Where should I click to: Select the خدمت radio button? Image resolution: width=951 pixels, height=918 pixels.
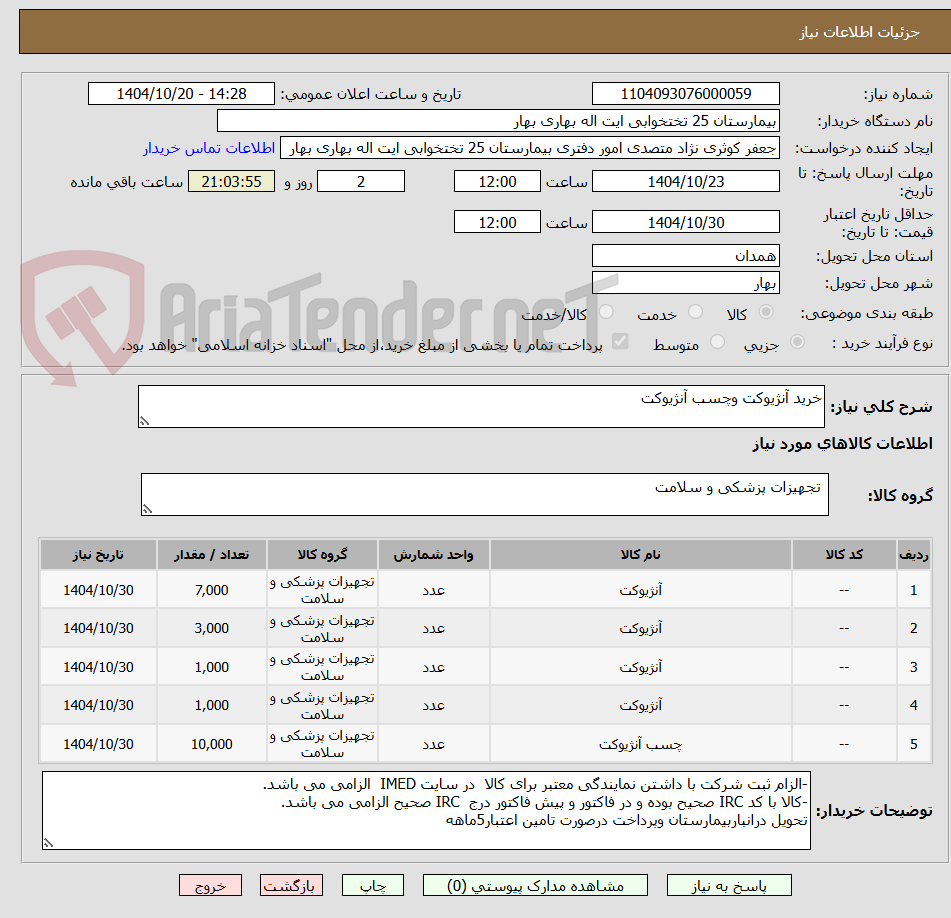pos(695,312)
